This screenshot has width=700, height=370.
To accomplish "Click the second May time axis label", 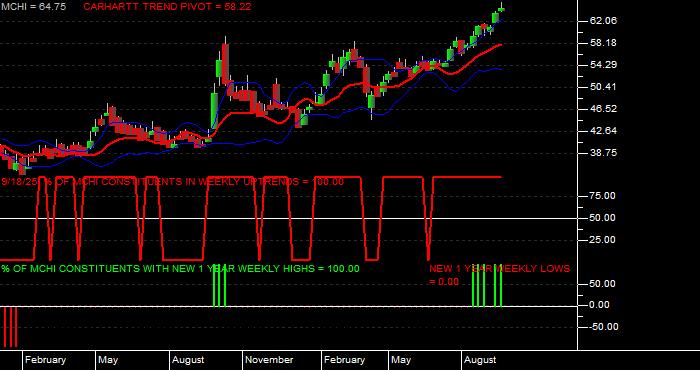I will click(x=401, y=360).
